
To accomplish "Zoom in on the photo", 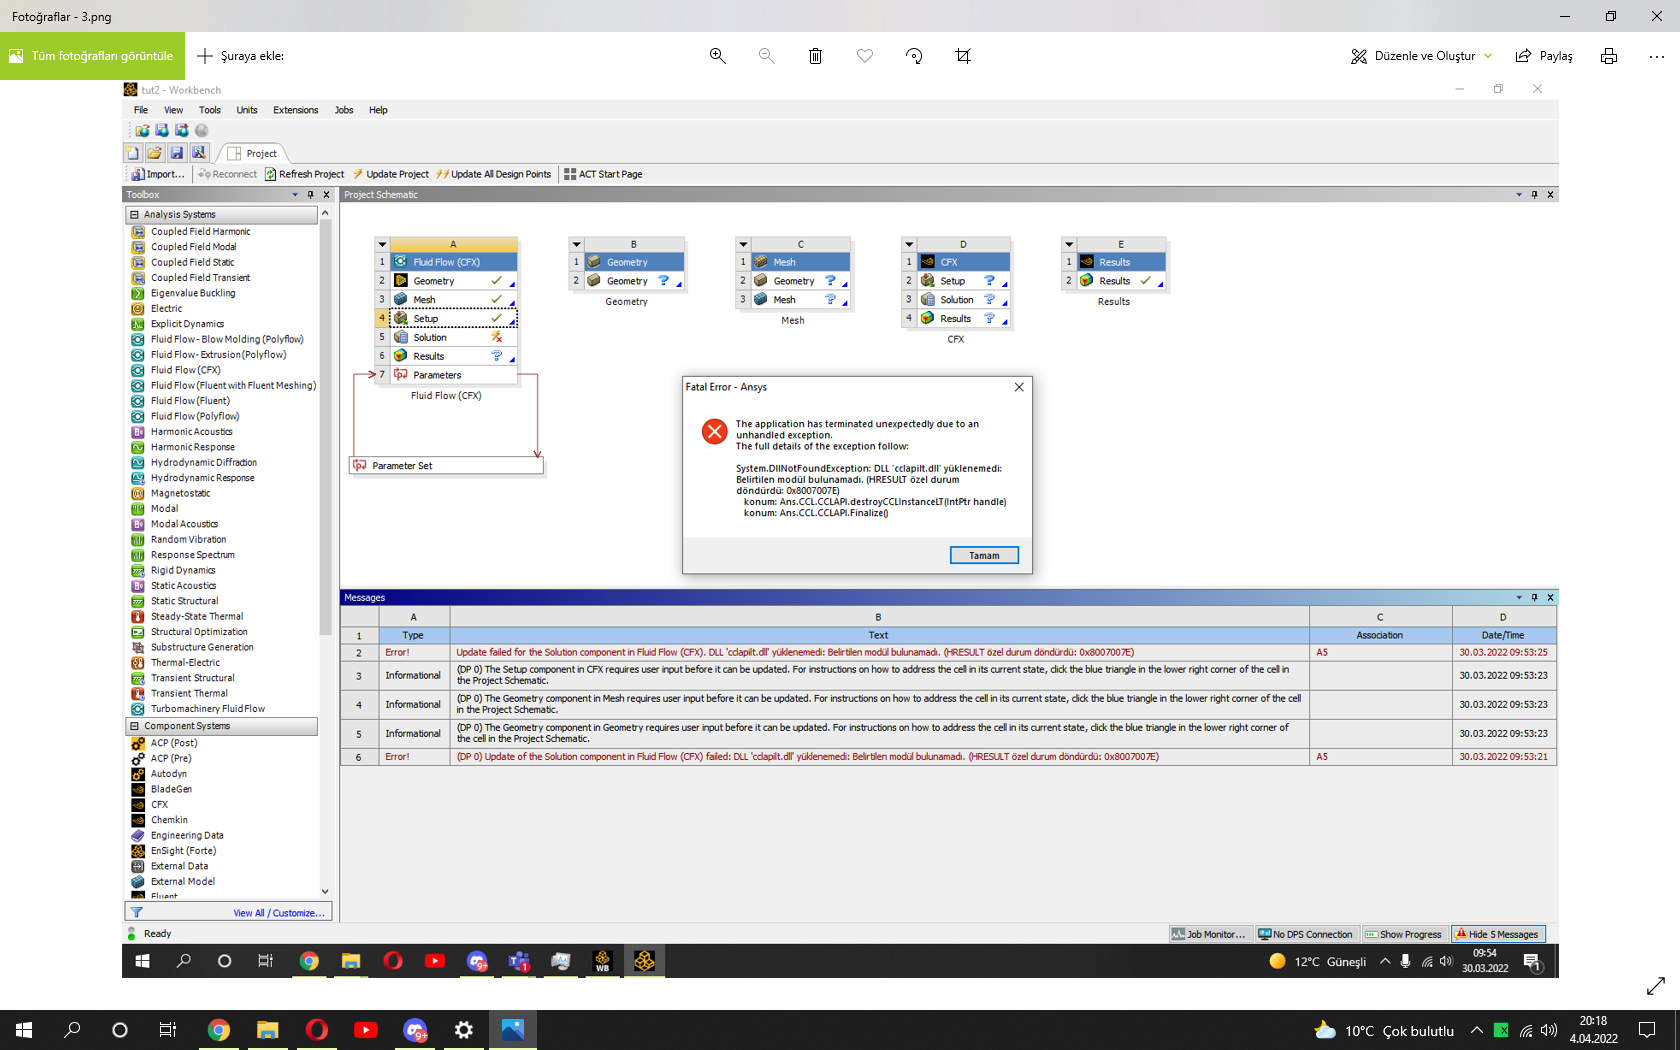I will [x=717, y=56].
